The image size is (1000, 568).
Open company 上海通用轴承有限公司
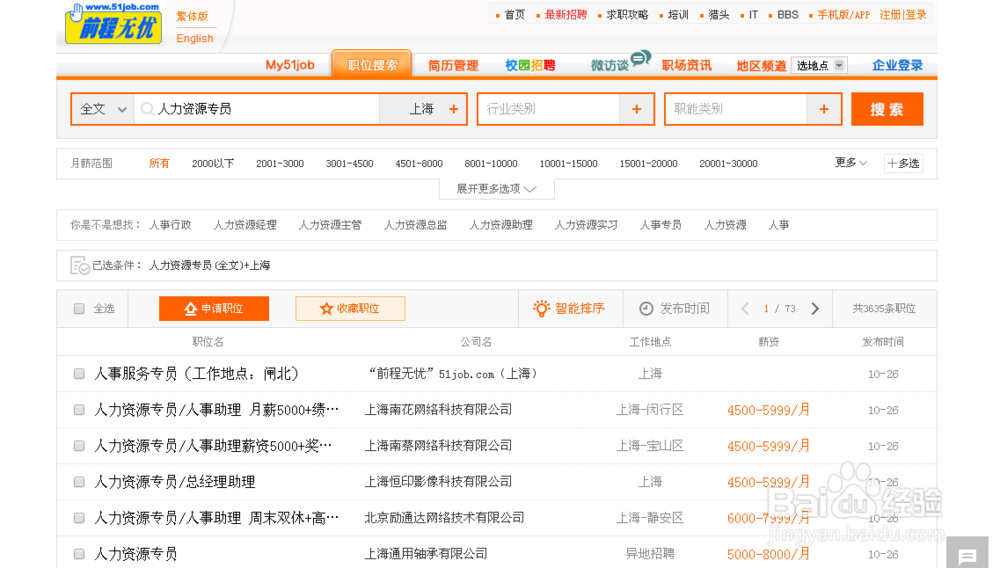426,554
